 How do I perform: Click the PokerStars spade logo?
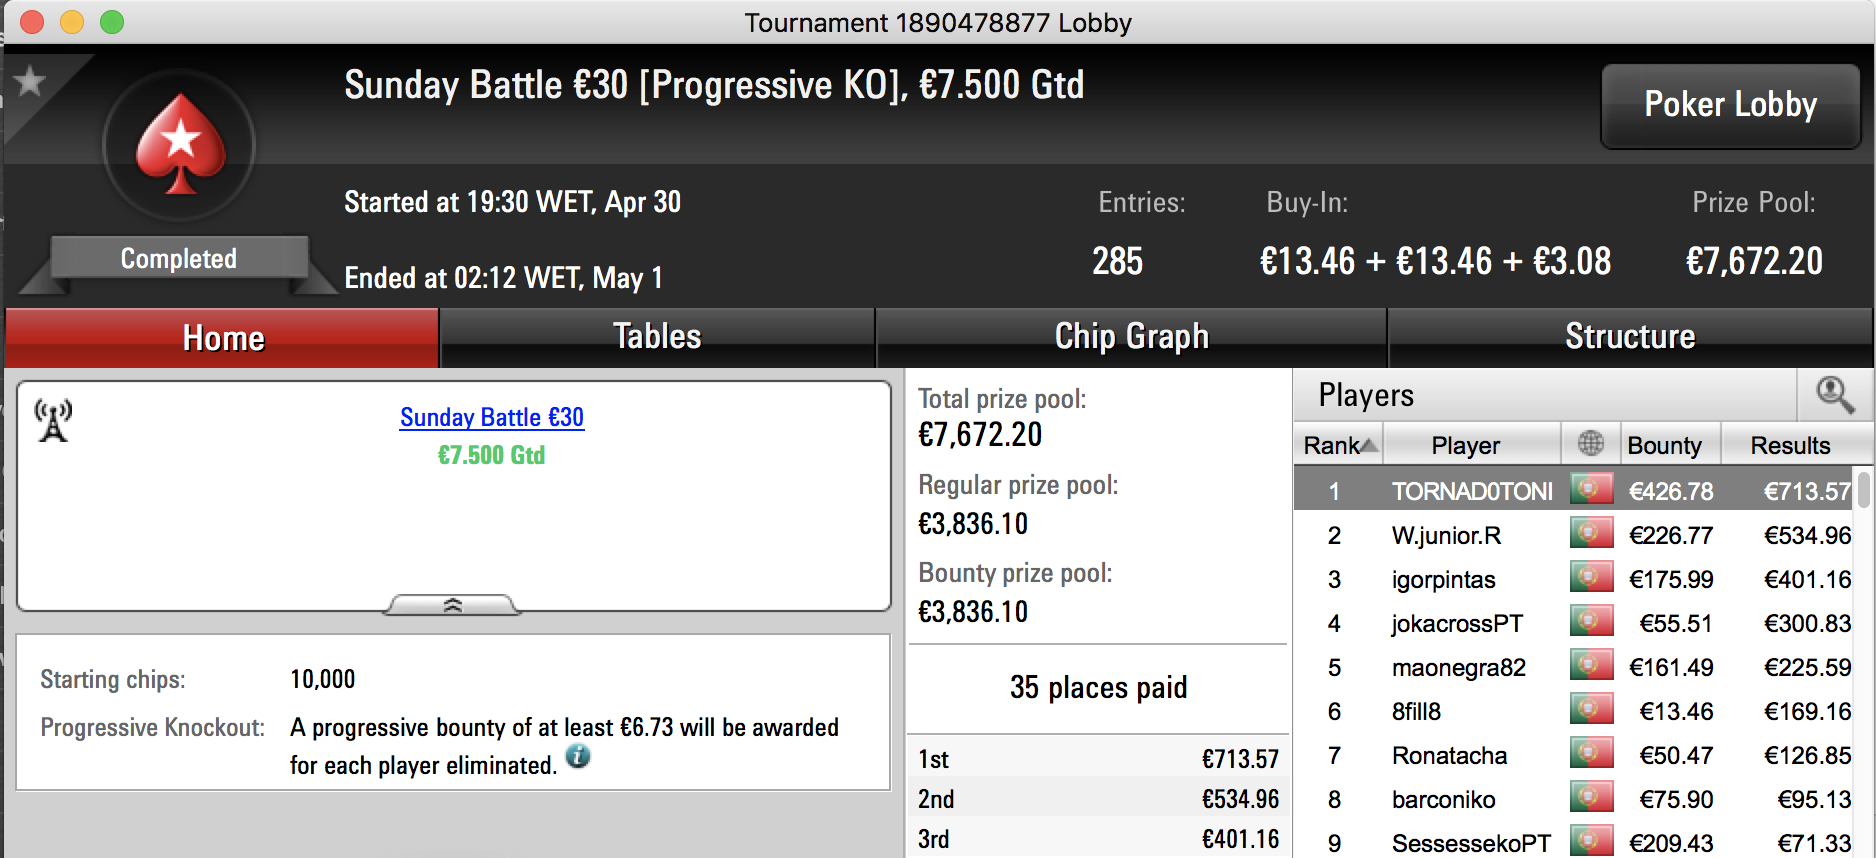[x=180, y=145]
